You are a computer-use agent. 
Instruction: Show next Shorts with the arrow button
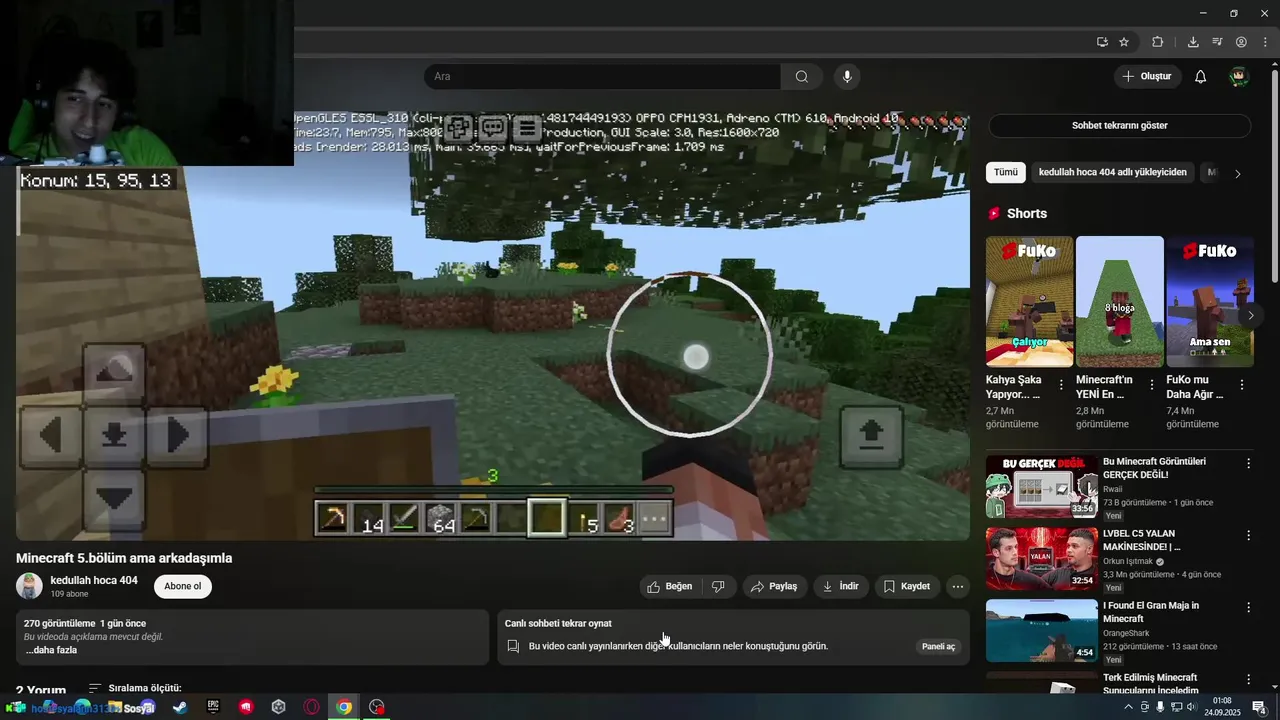1250,315
